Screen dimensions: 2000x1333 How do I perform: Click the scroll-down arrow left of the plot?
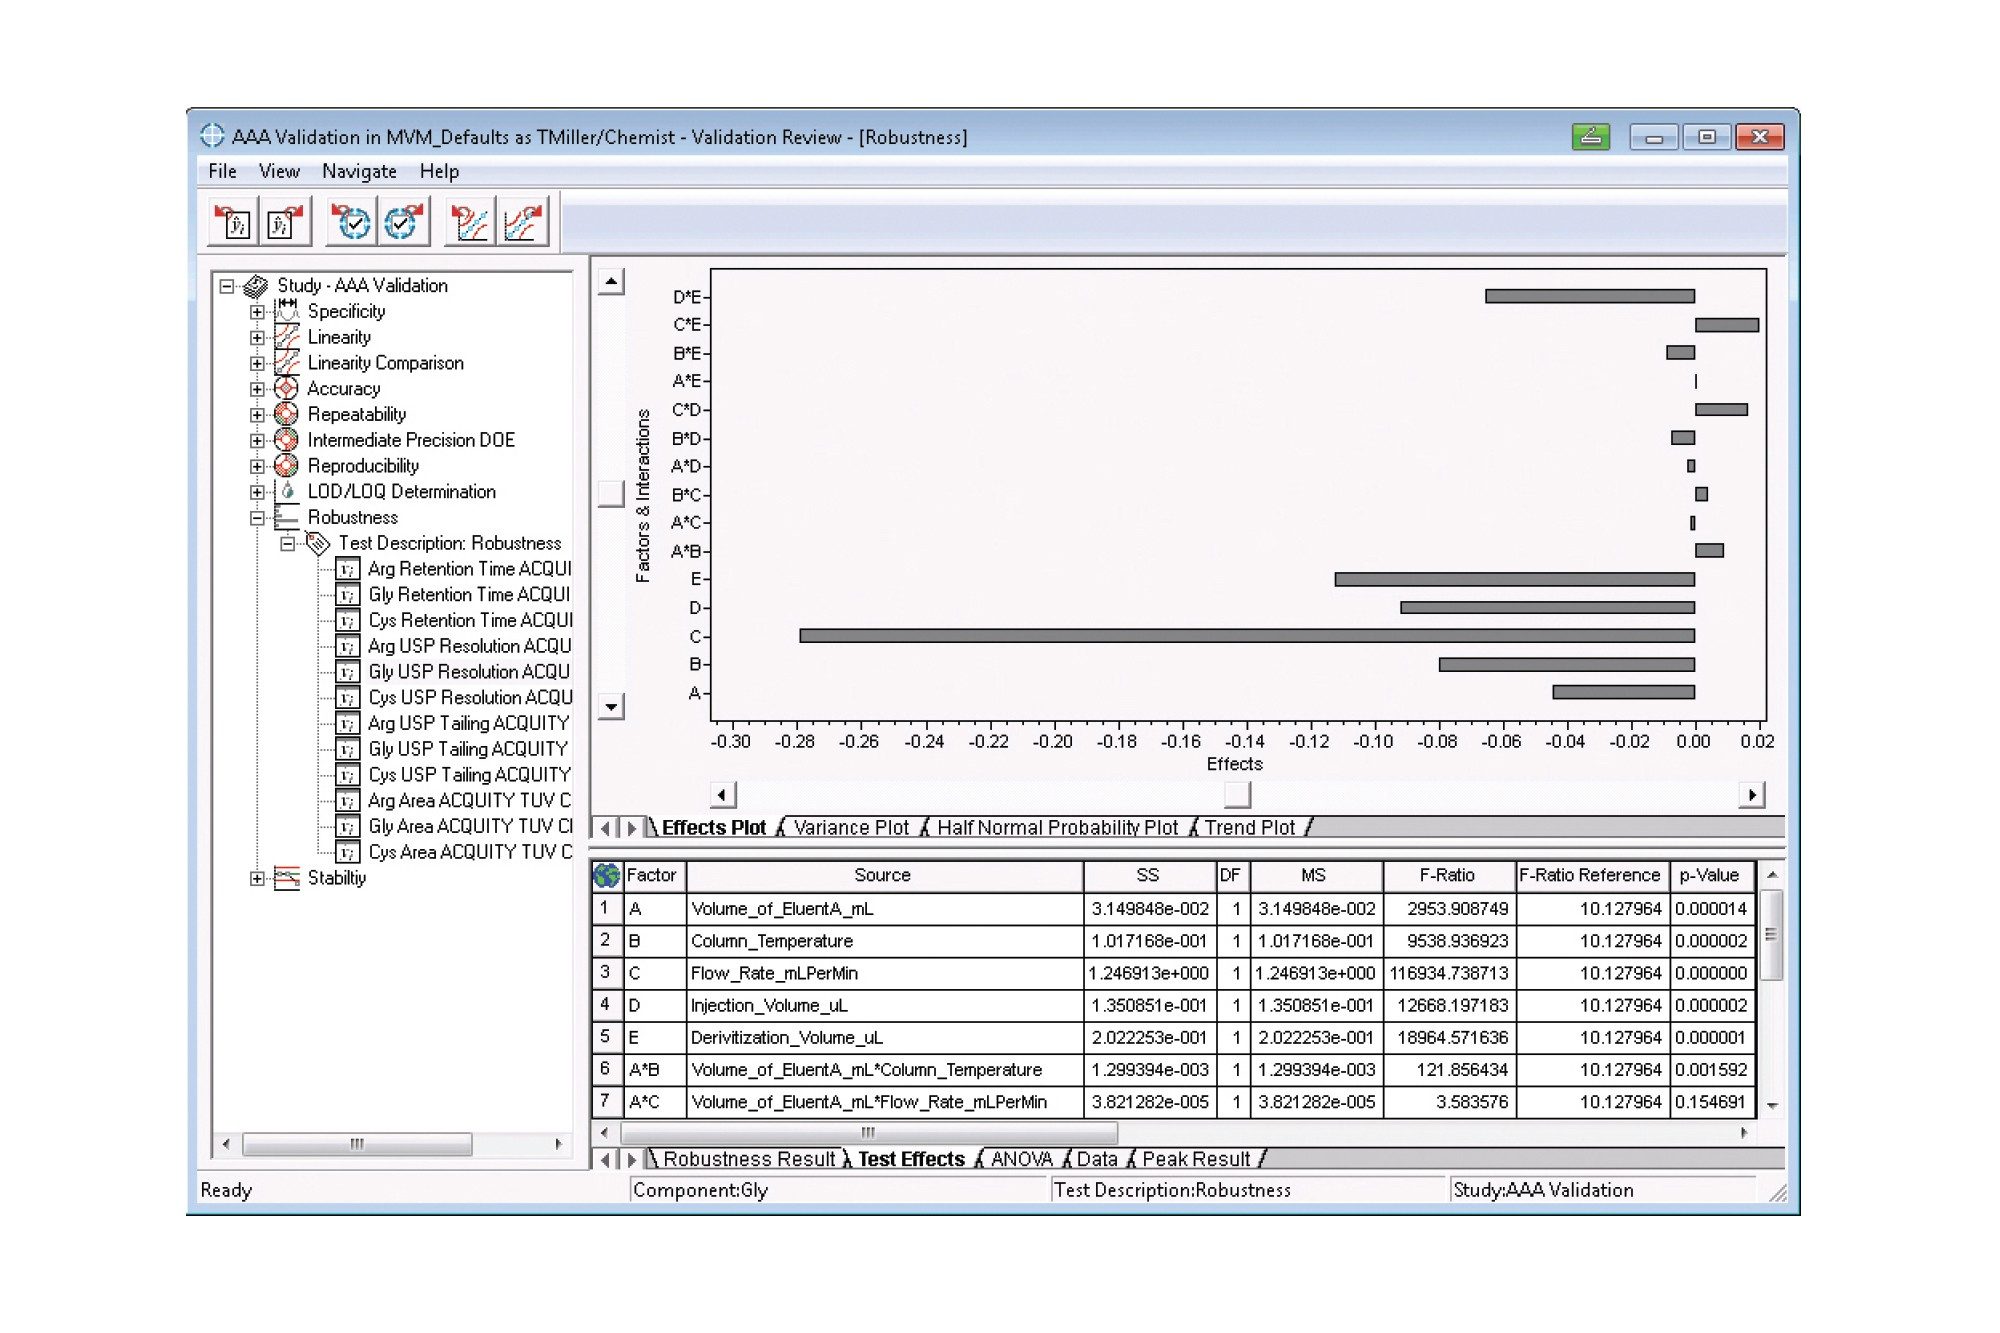tap(611, 707)
